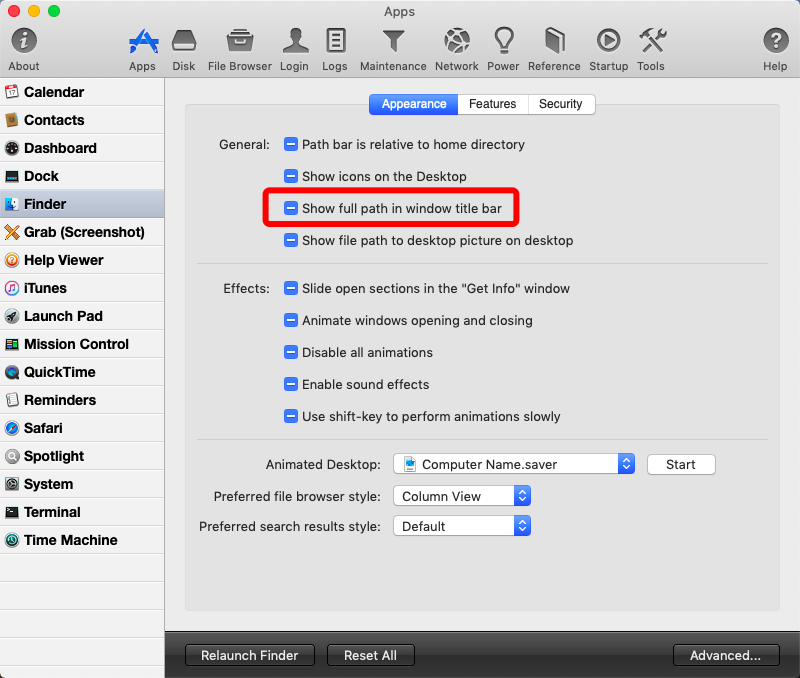Enable Show full path in window title bar
This screenshot has height=678, width=800.
point(291,208)
